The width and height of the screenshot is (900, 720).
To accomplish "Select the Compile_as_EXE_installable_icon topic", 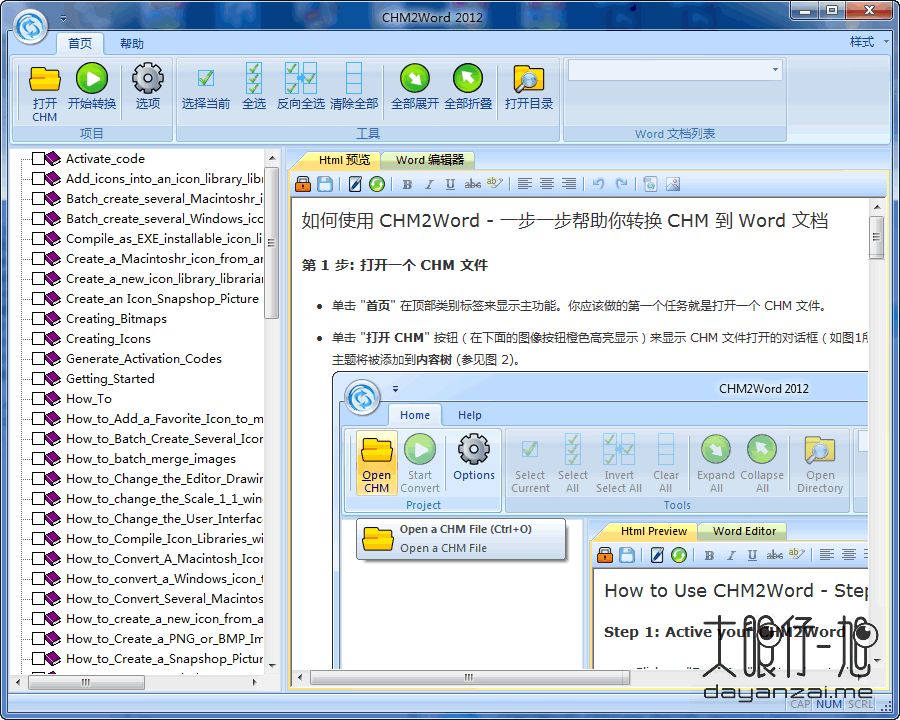I will [x=164, y=239].
